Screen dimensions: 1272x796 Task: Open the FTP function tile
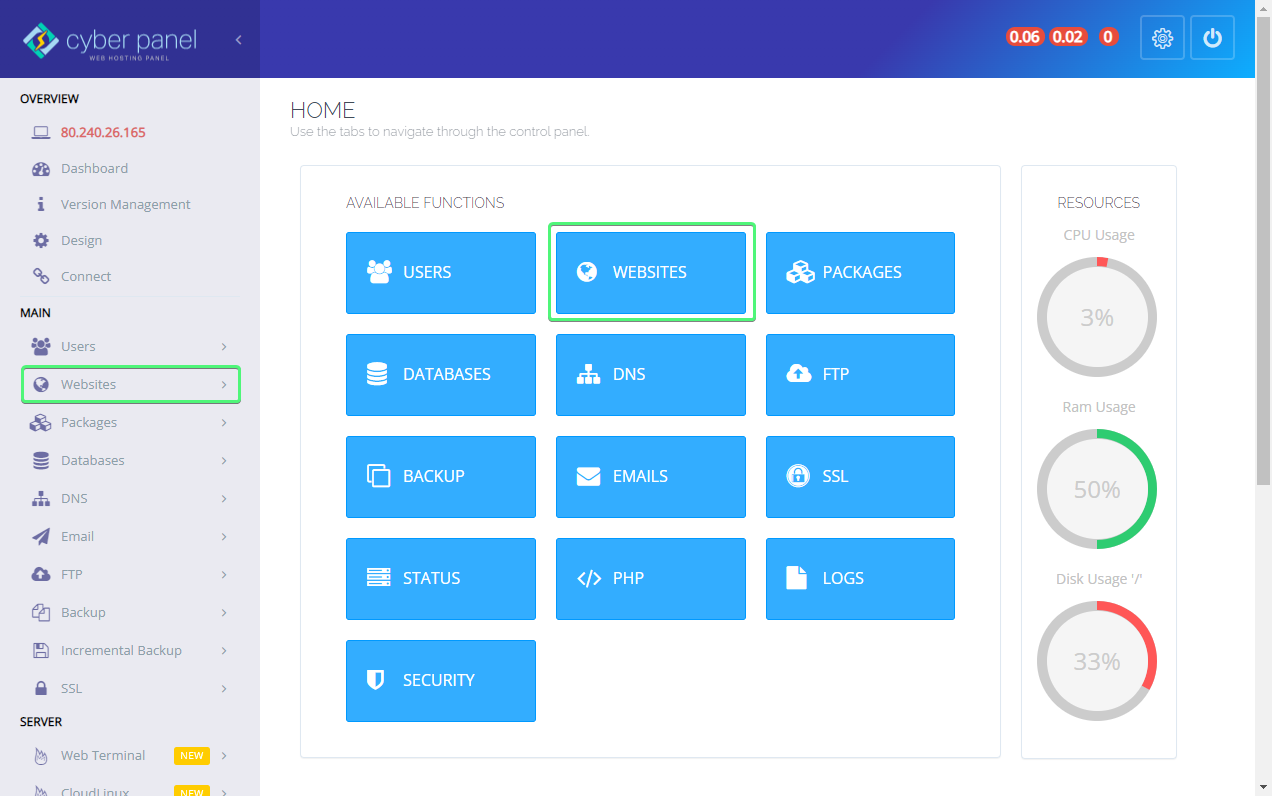(x=860, y=375)
